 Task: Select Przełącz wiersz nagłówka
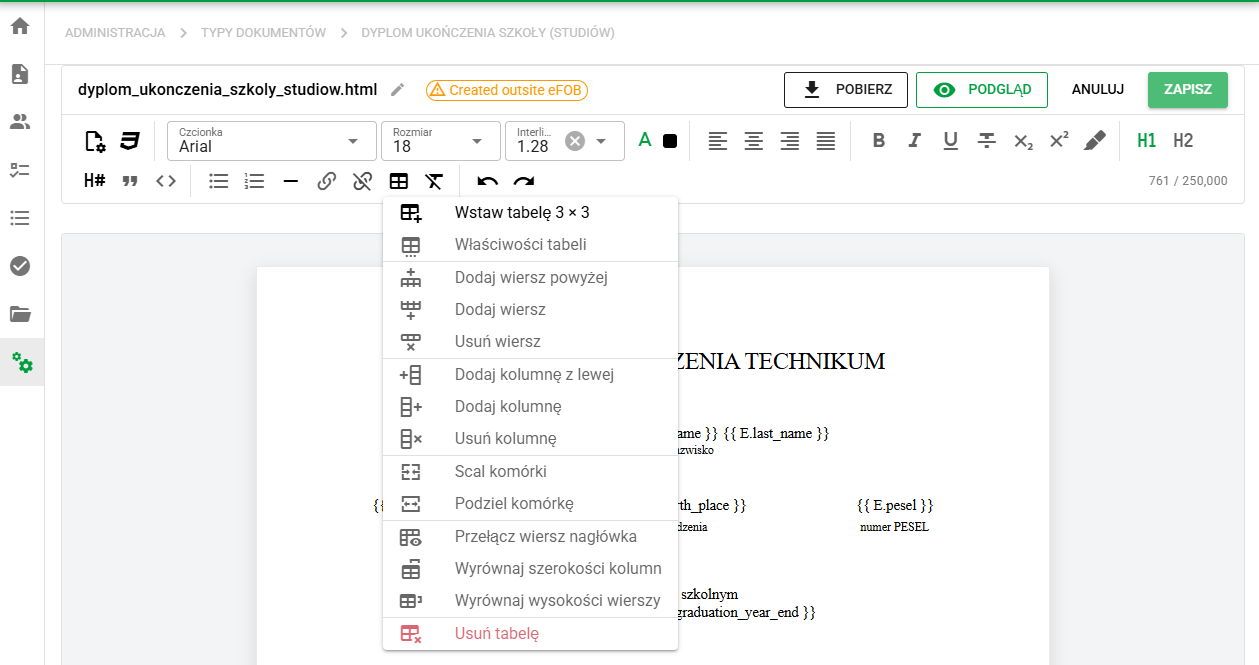[530, 537]
